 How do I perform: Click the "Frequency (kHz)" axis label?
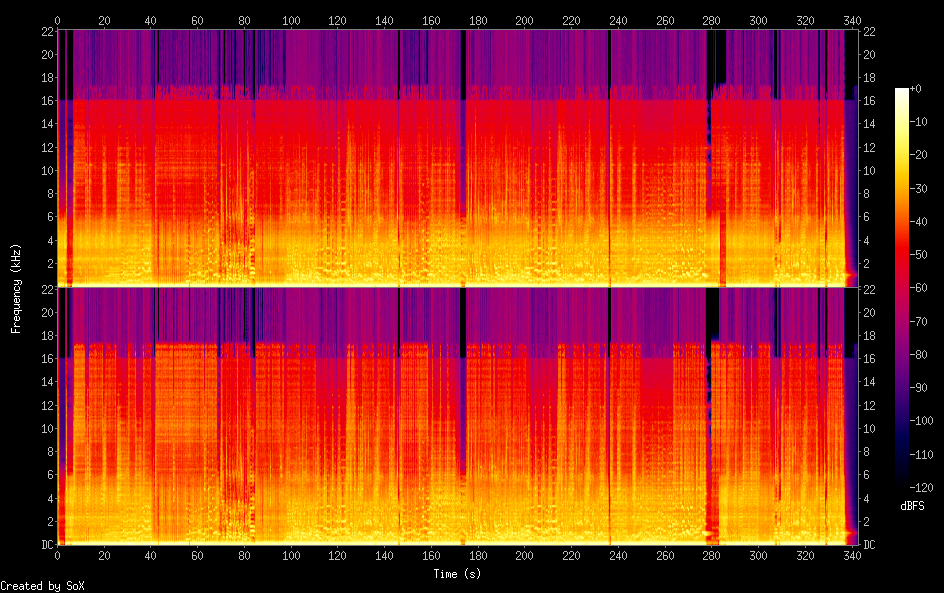click(x=16, y=288)
